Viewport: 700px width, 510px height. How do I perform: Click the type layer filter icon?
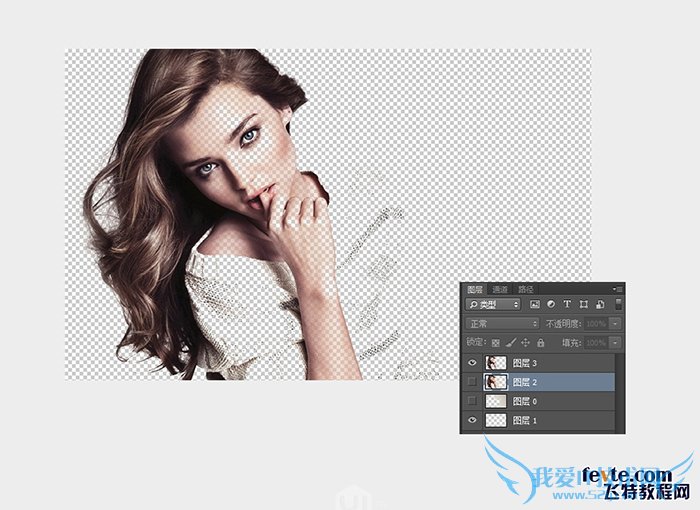pyautogui.click(x=567, y=304)
